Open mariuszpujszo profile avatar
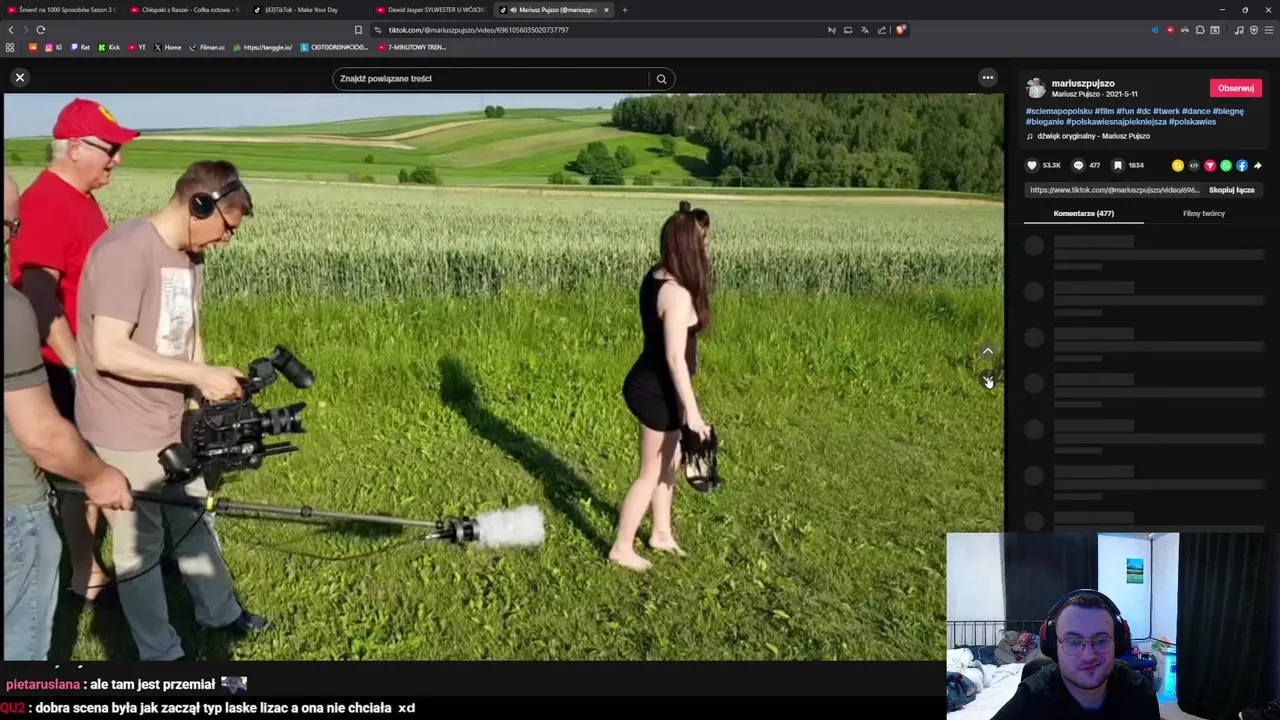Viewport: 1280px width, 720px height. point(1036,88)
